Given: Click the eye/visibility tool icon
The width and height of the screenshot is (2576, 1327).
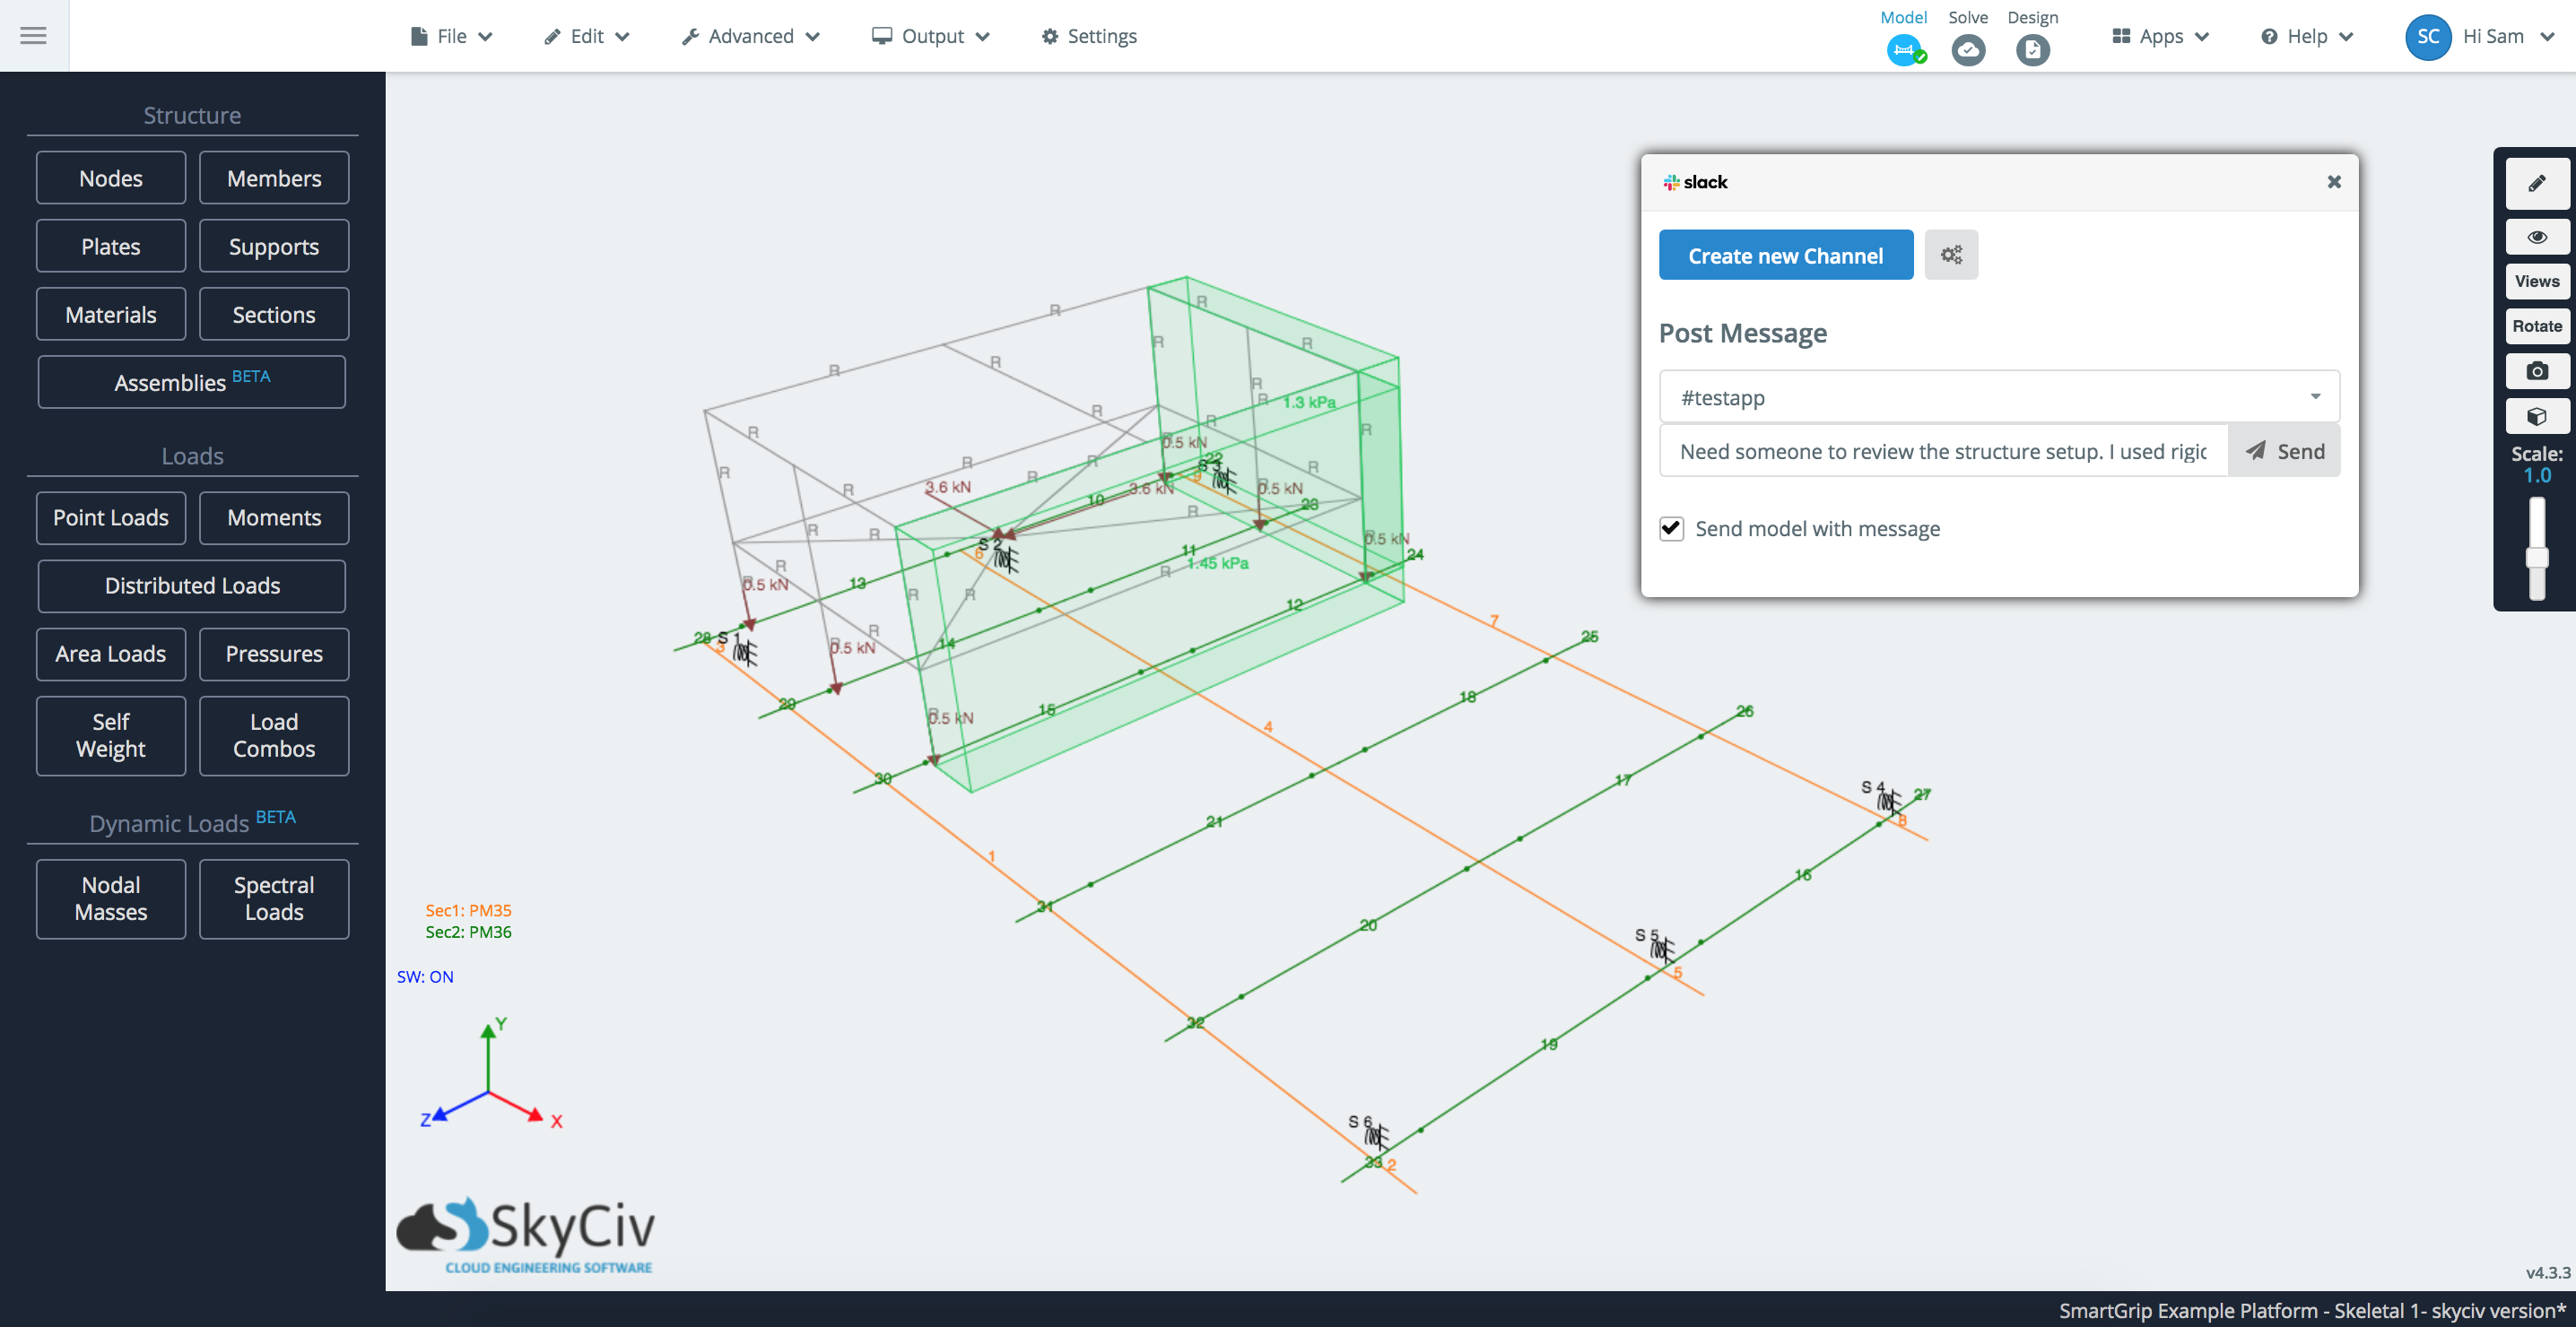Looking at the screenshot, I should (x=2536, y=235).
